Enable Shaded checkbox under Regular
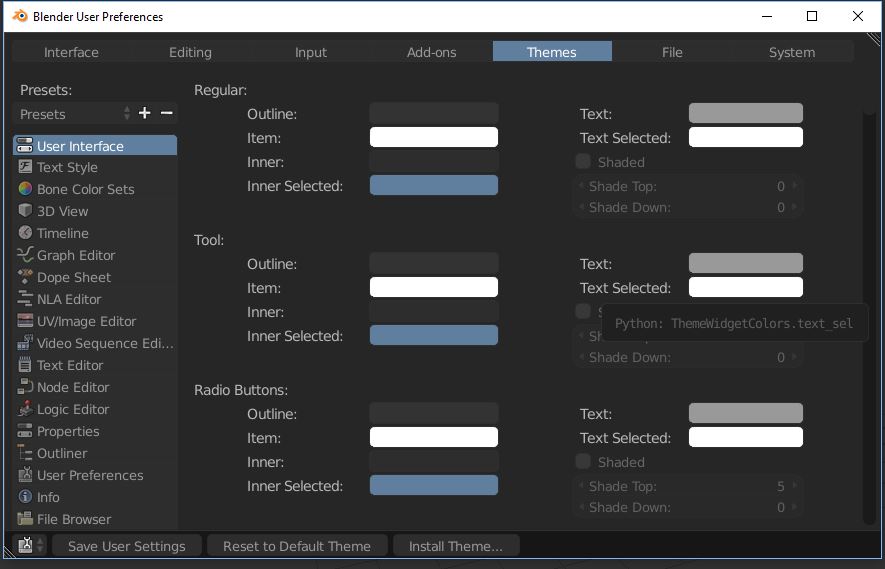 pos(583,161)
